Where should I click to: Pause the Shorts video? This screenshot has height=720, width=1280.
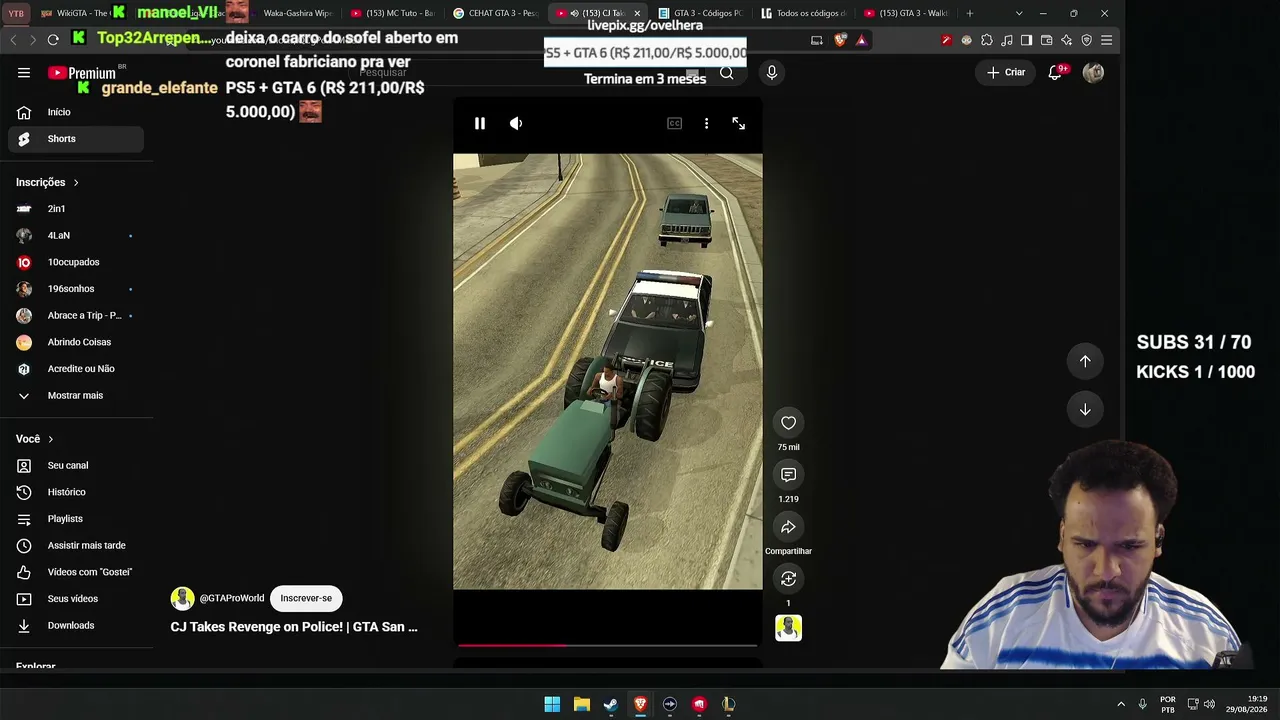[x=480, y=124]
